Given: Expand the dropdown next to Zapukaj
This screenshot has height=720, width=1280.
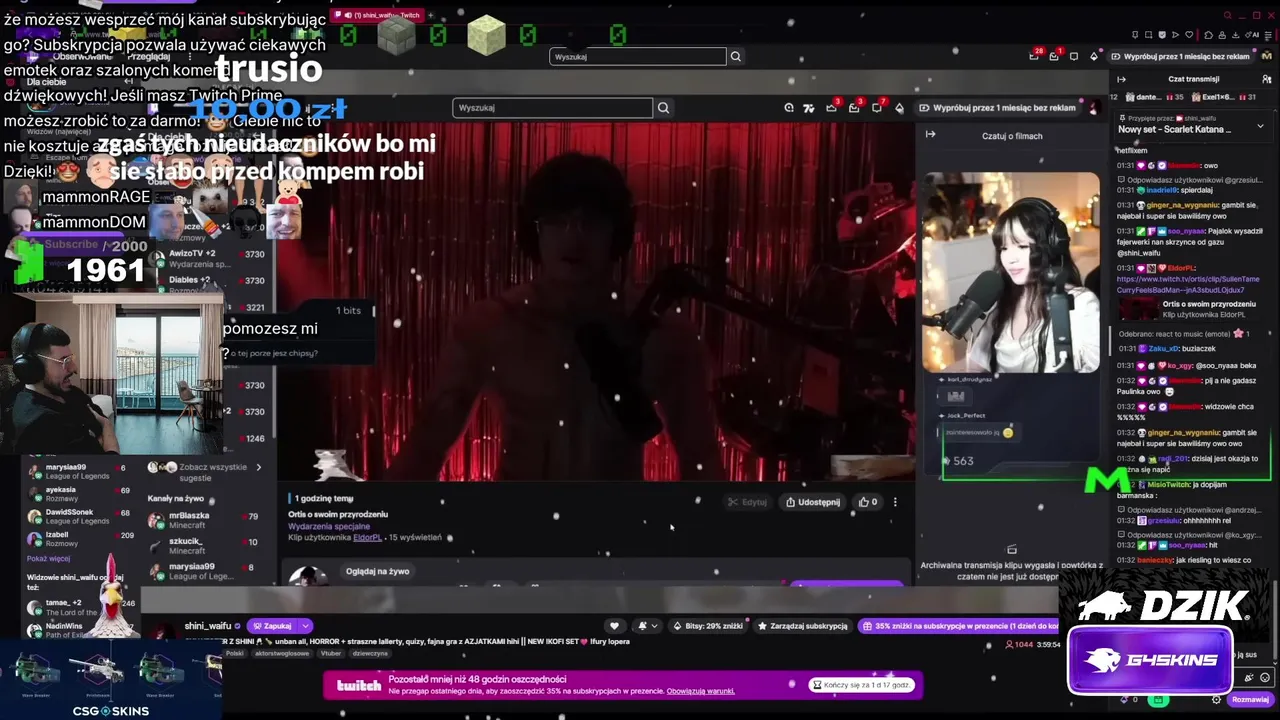Looking at the screenshot, I should 305,626.
